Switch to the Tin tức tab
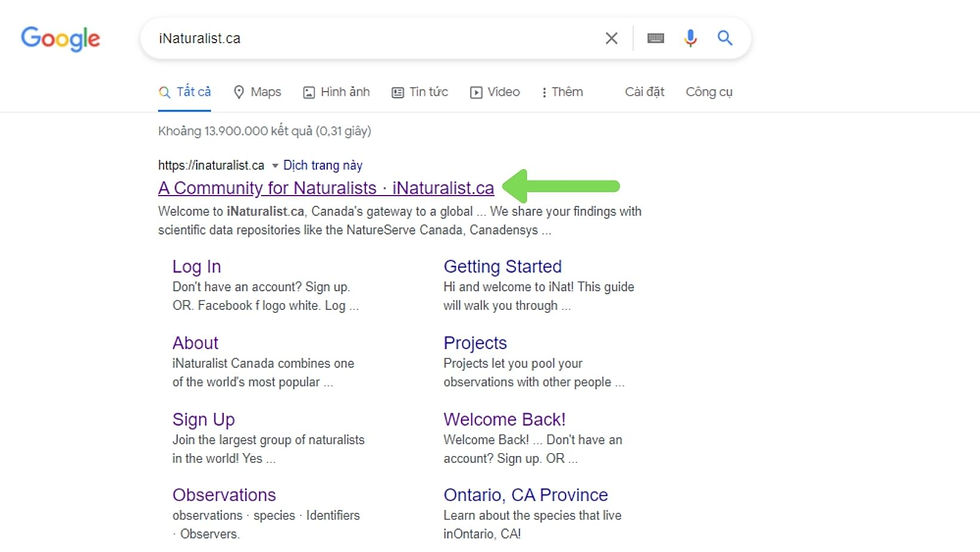This screenshot has height=552, width=980. point(420,92)
